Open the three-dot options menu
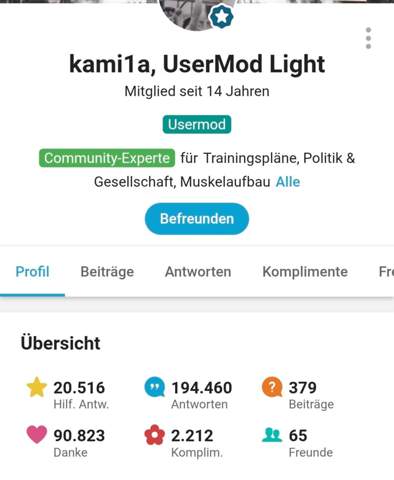This screenshot has height=480, width=394. pos(368,38)
